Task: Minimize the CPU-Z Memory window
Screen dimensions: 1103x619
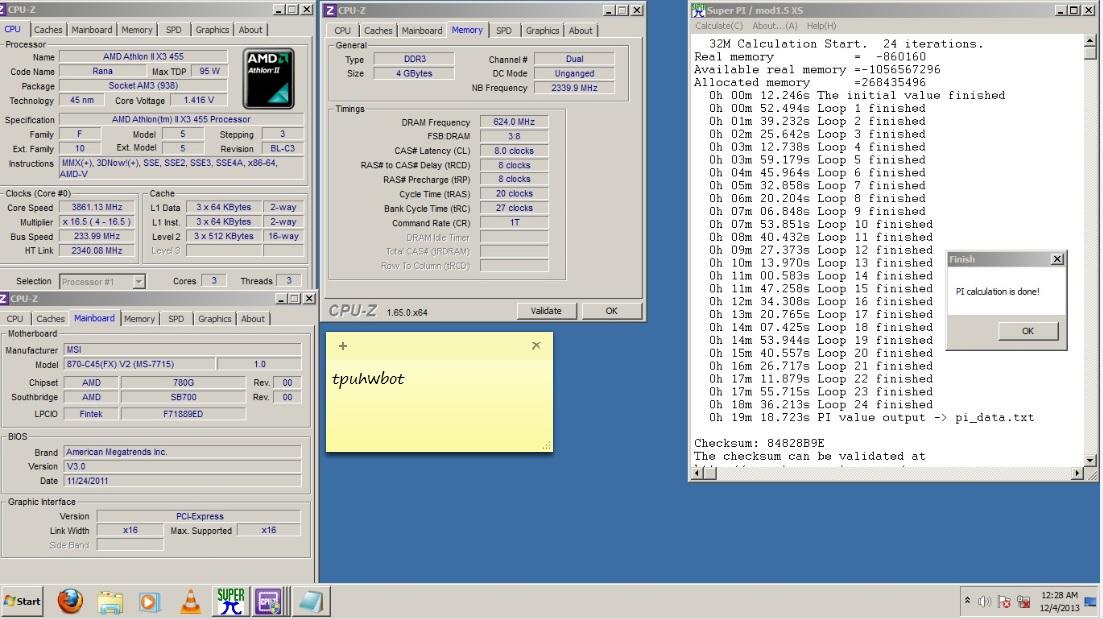Action: (608, 10)
